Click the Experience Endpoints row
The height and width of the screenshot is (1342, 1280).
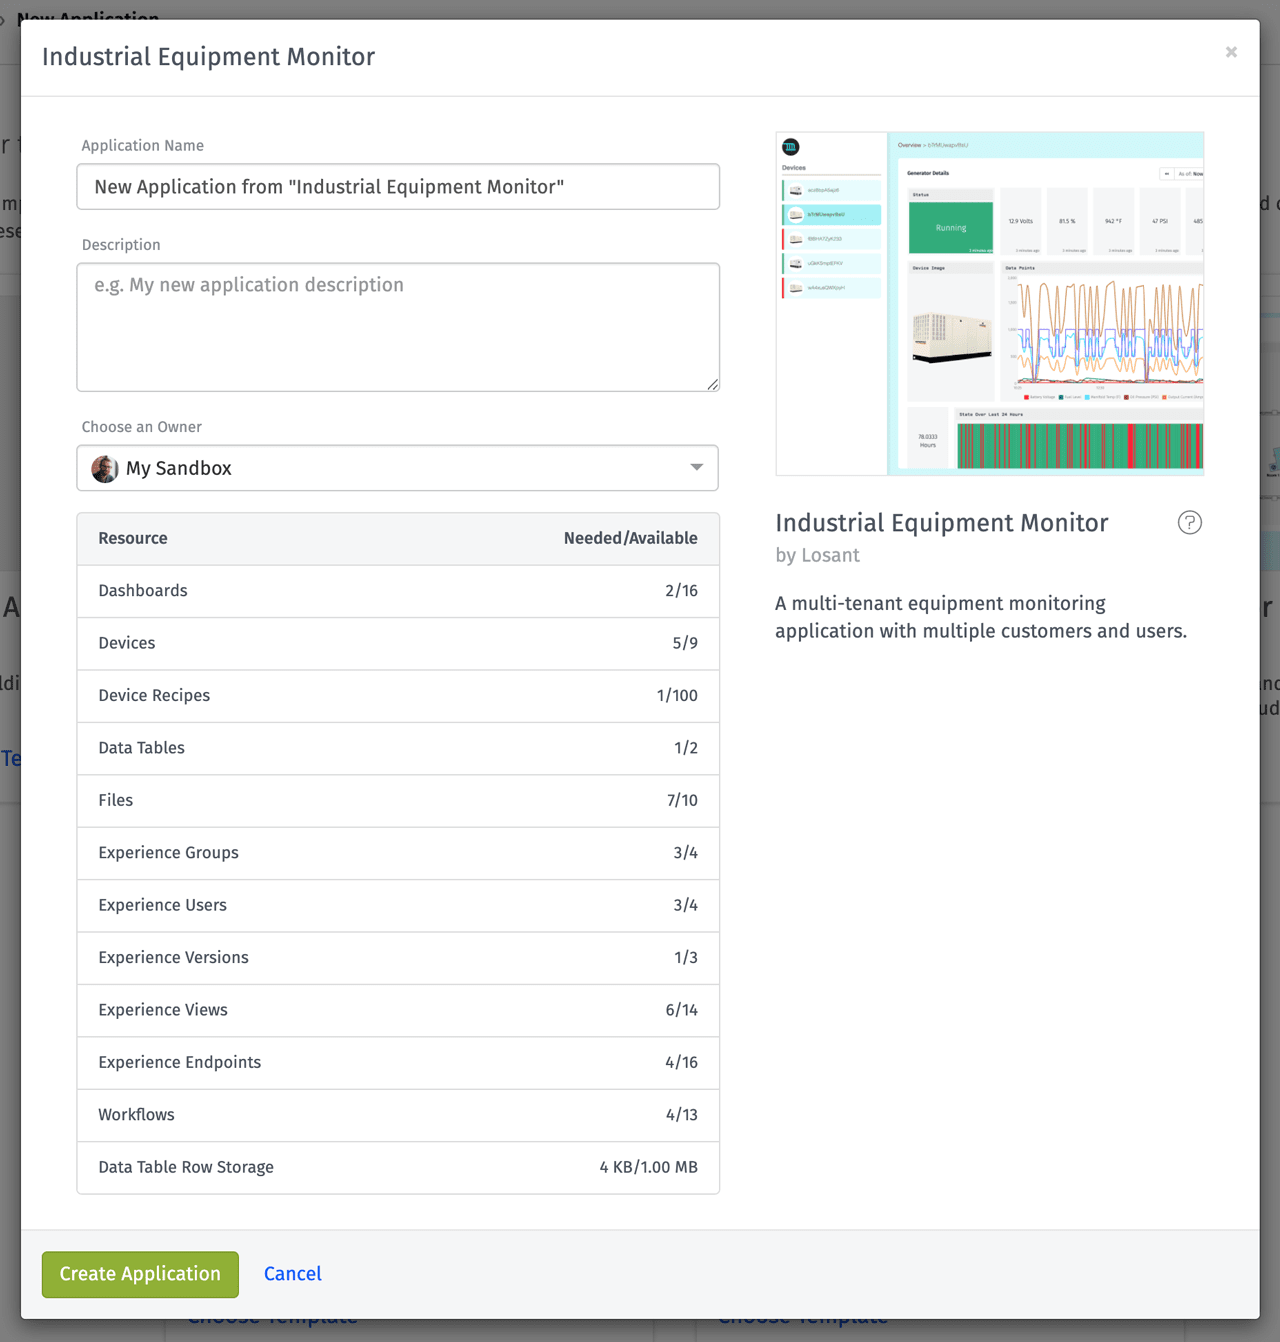pos(398,1062)
